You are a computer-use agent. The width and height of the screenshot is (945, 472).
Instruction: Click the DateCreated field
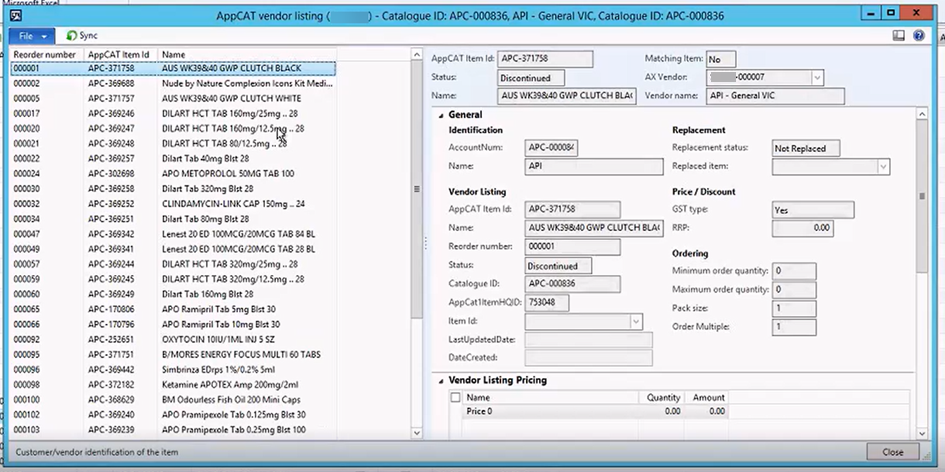point(589,357)
